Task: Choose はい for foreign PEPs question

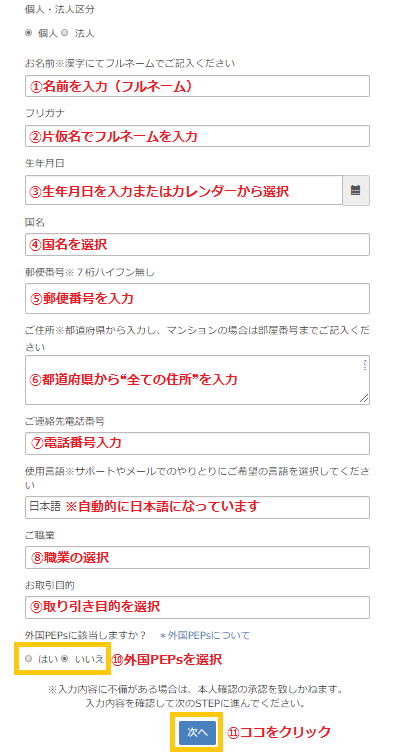Action: [29, 659]
